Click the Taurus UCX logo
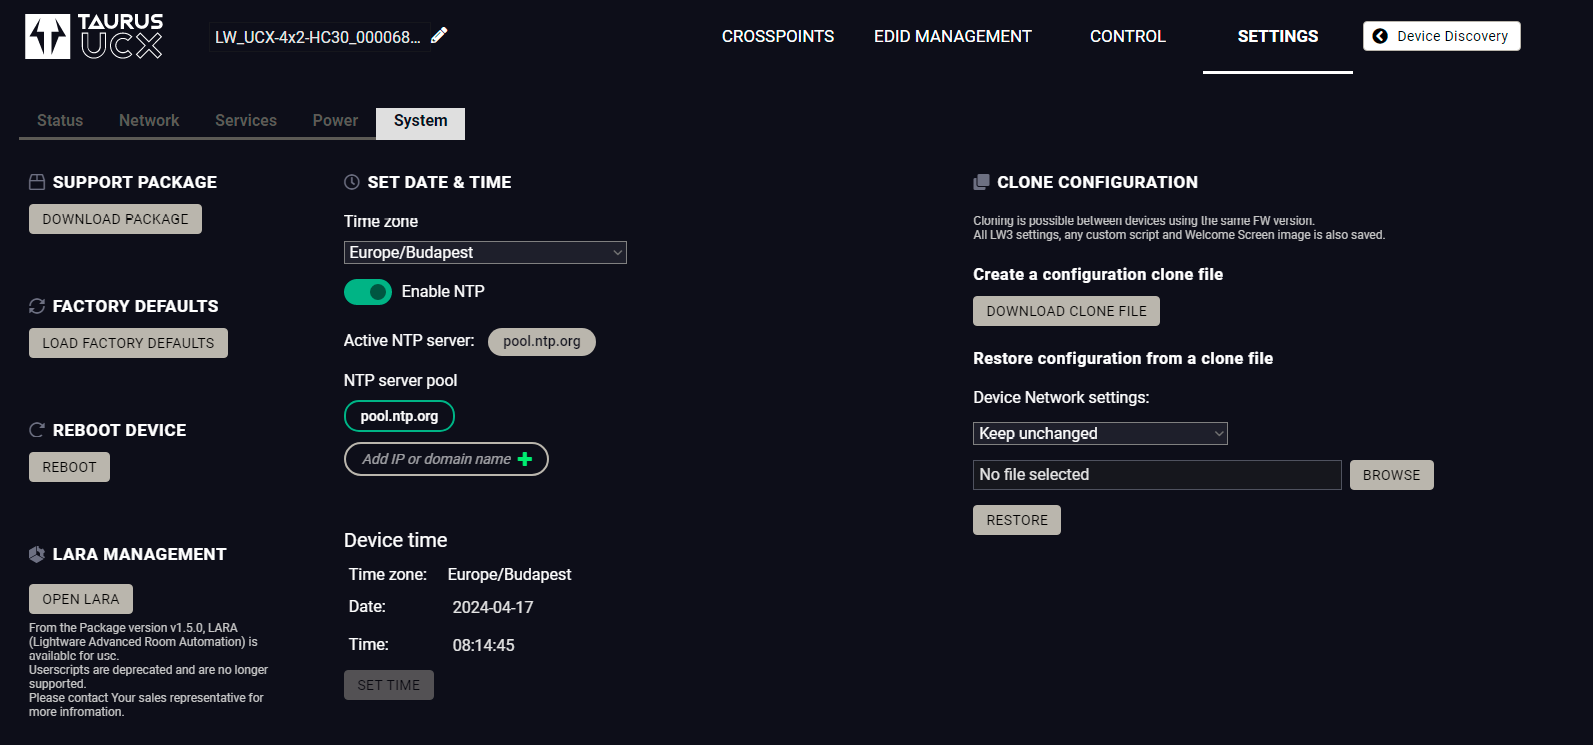Viewport: 1593px width, 745px height. click(x=94, y=36)
